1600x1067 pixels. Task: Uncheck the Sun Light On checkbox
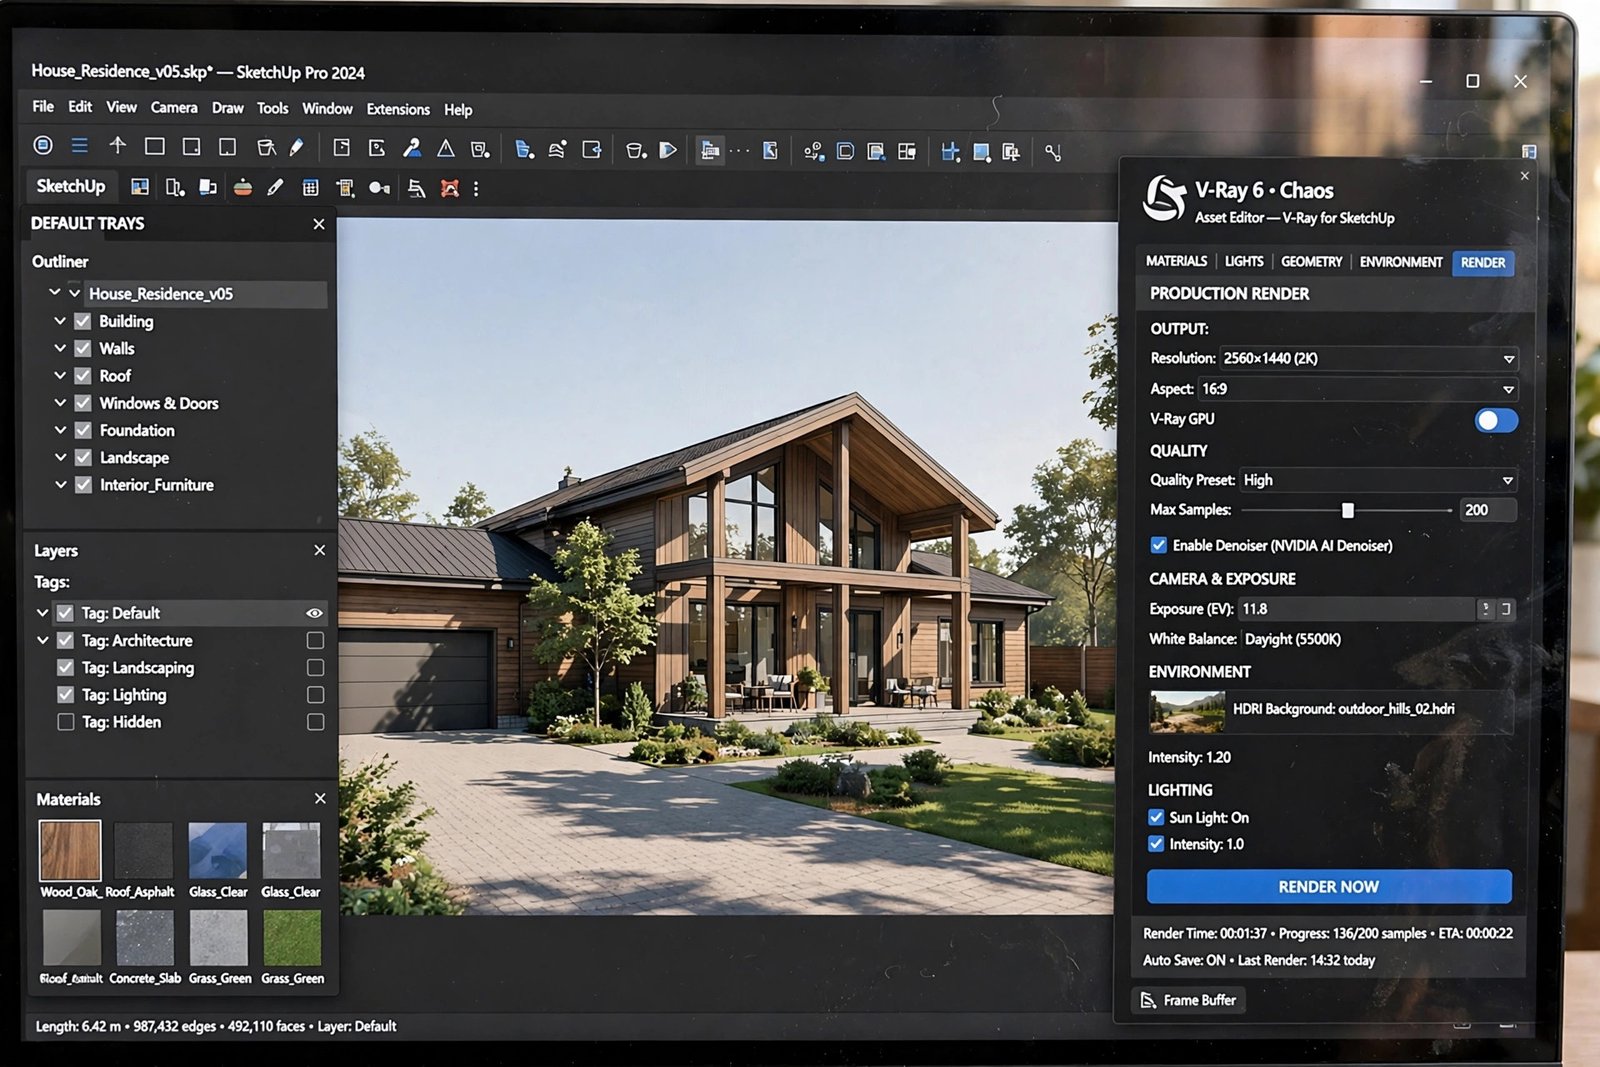click(1157, 817)
